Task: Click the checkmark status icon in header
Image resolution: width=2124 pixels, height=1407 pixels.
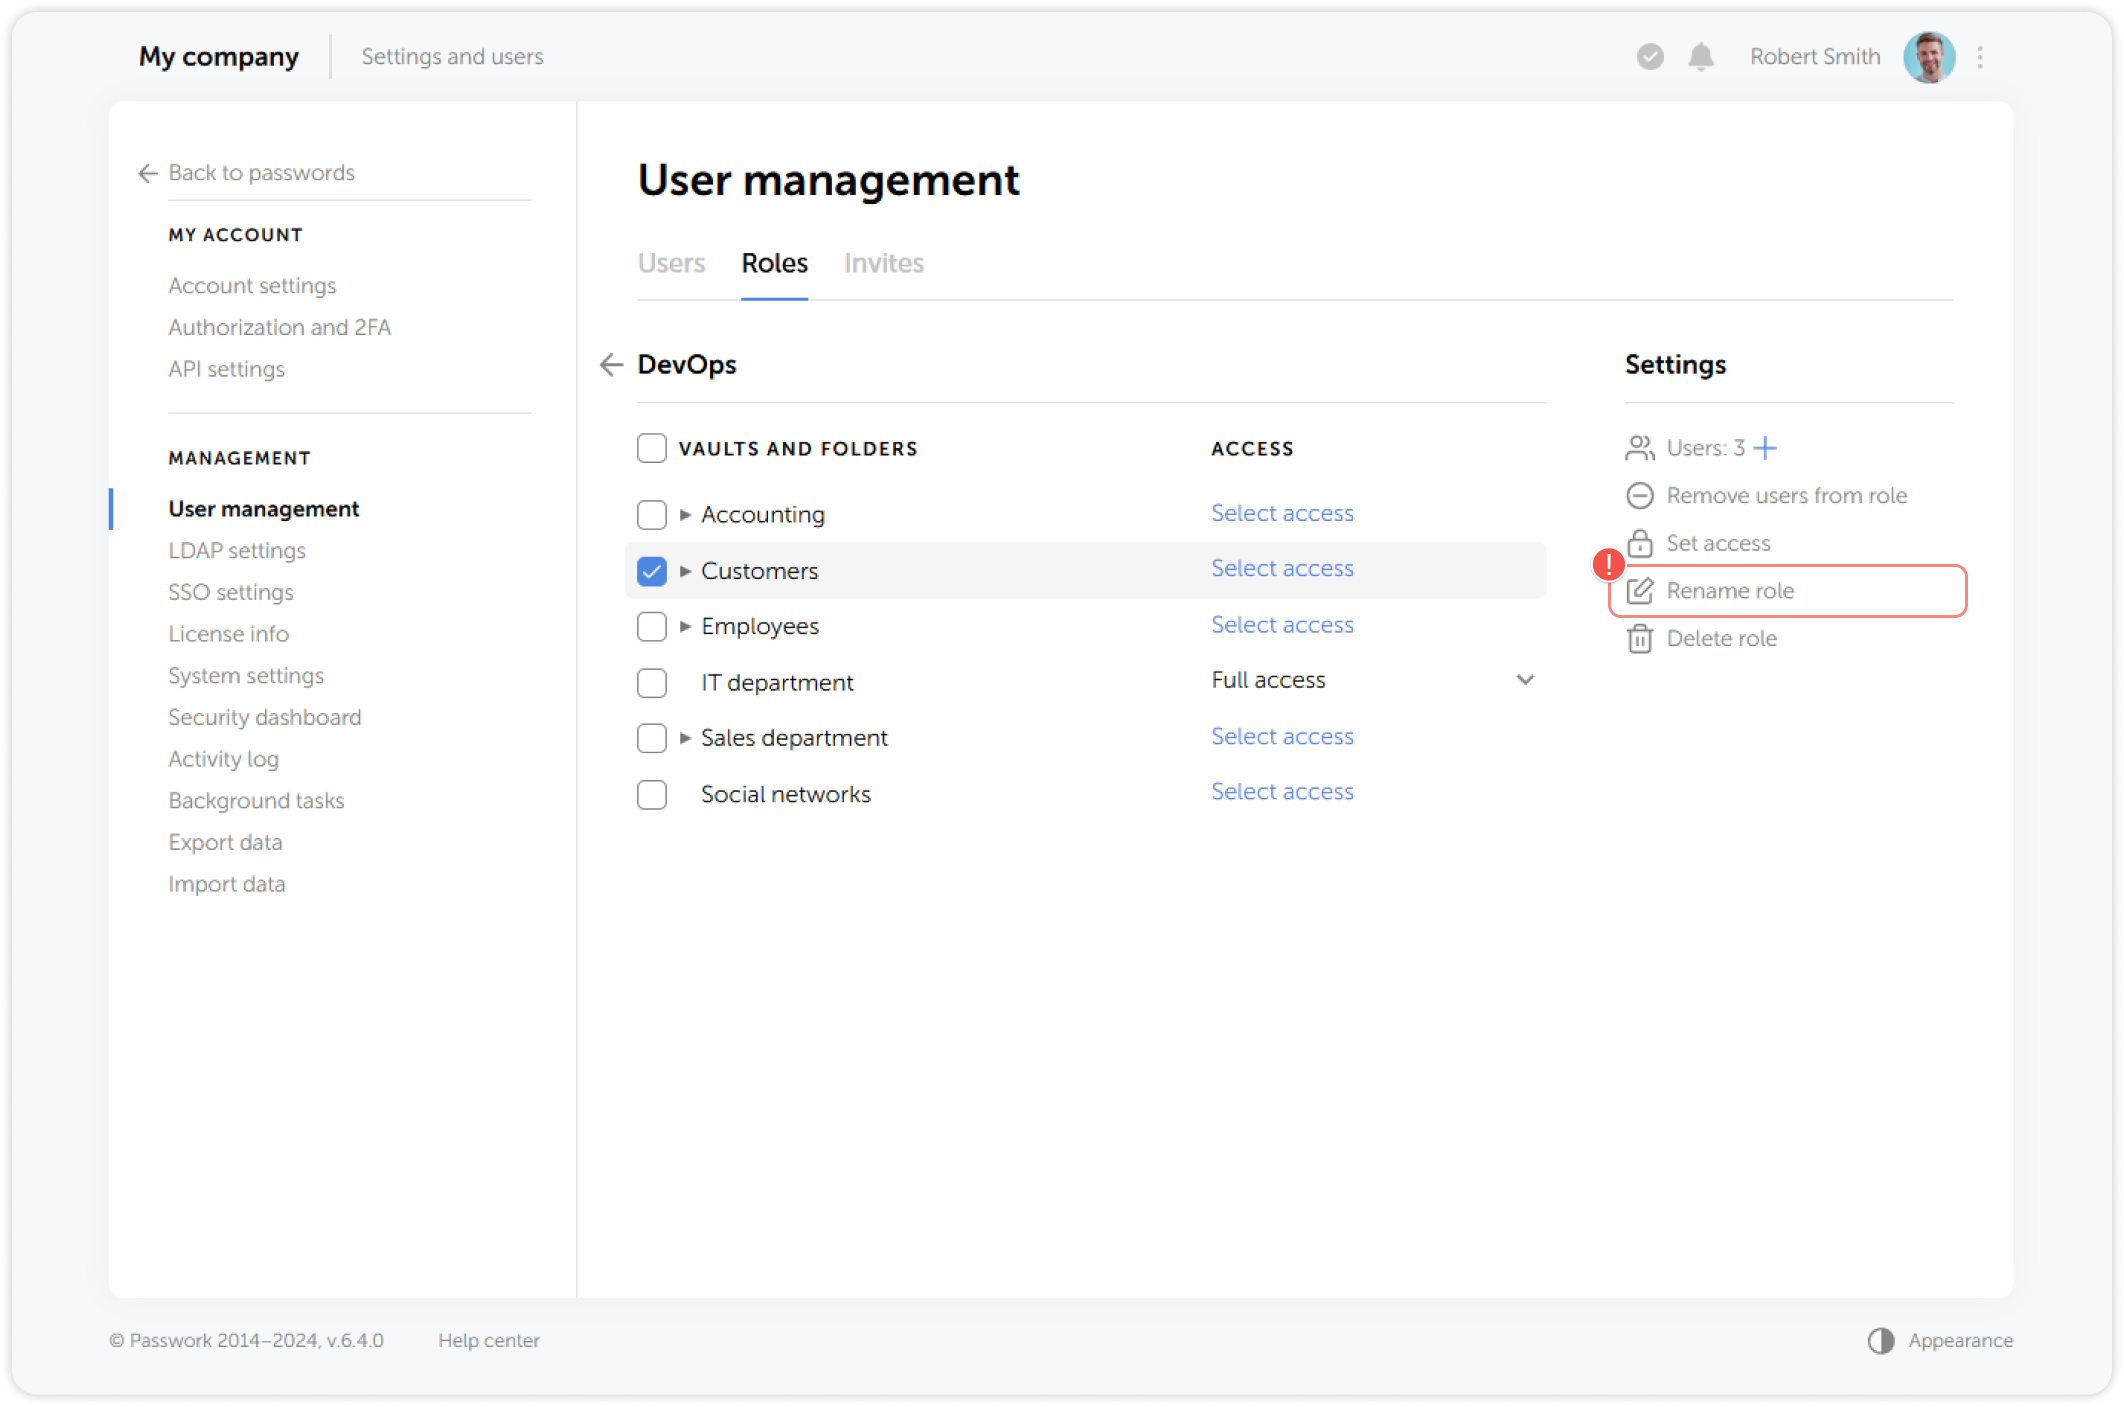Action: pos(1650,57)
